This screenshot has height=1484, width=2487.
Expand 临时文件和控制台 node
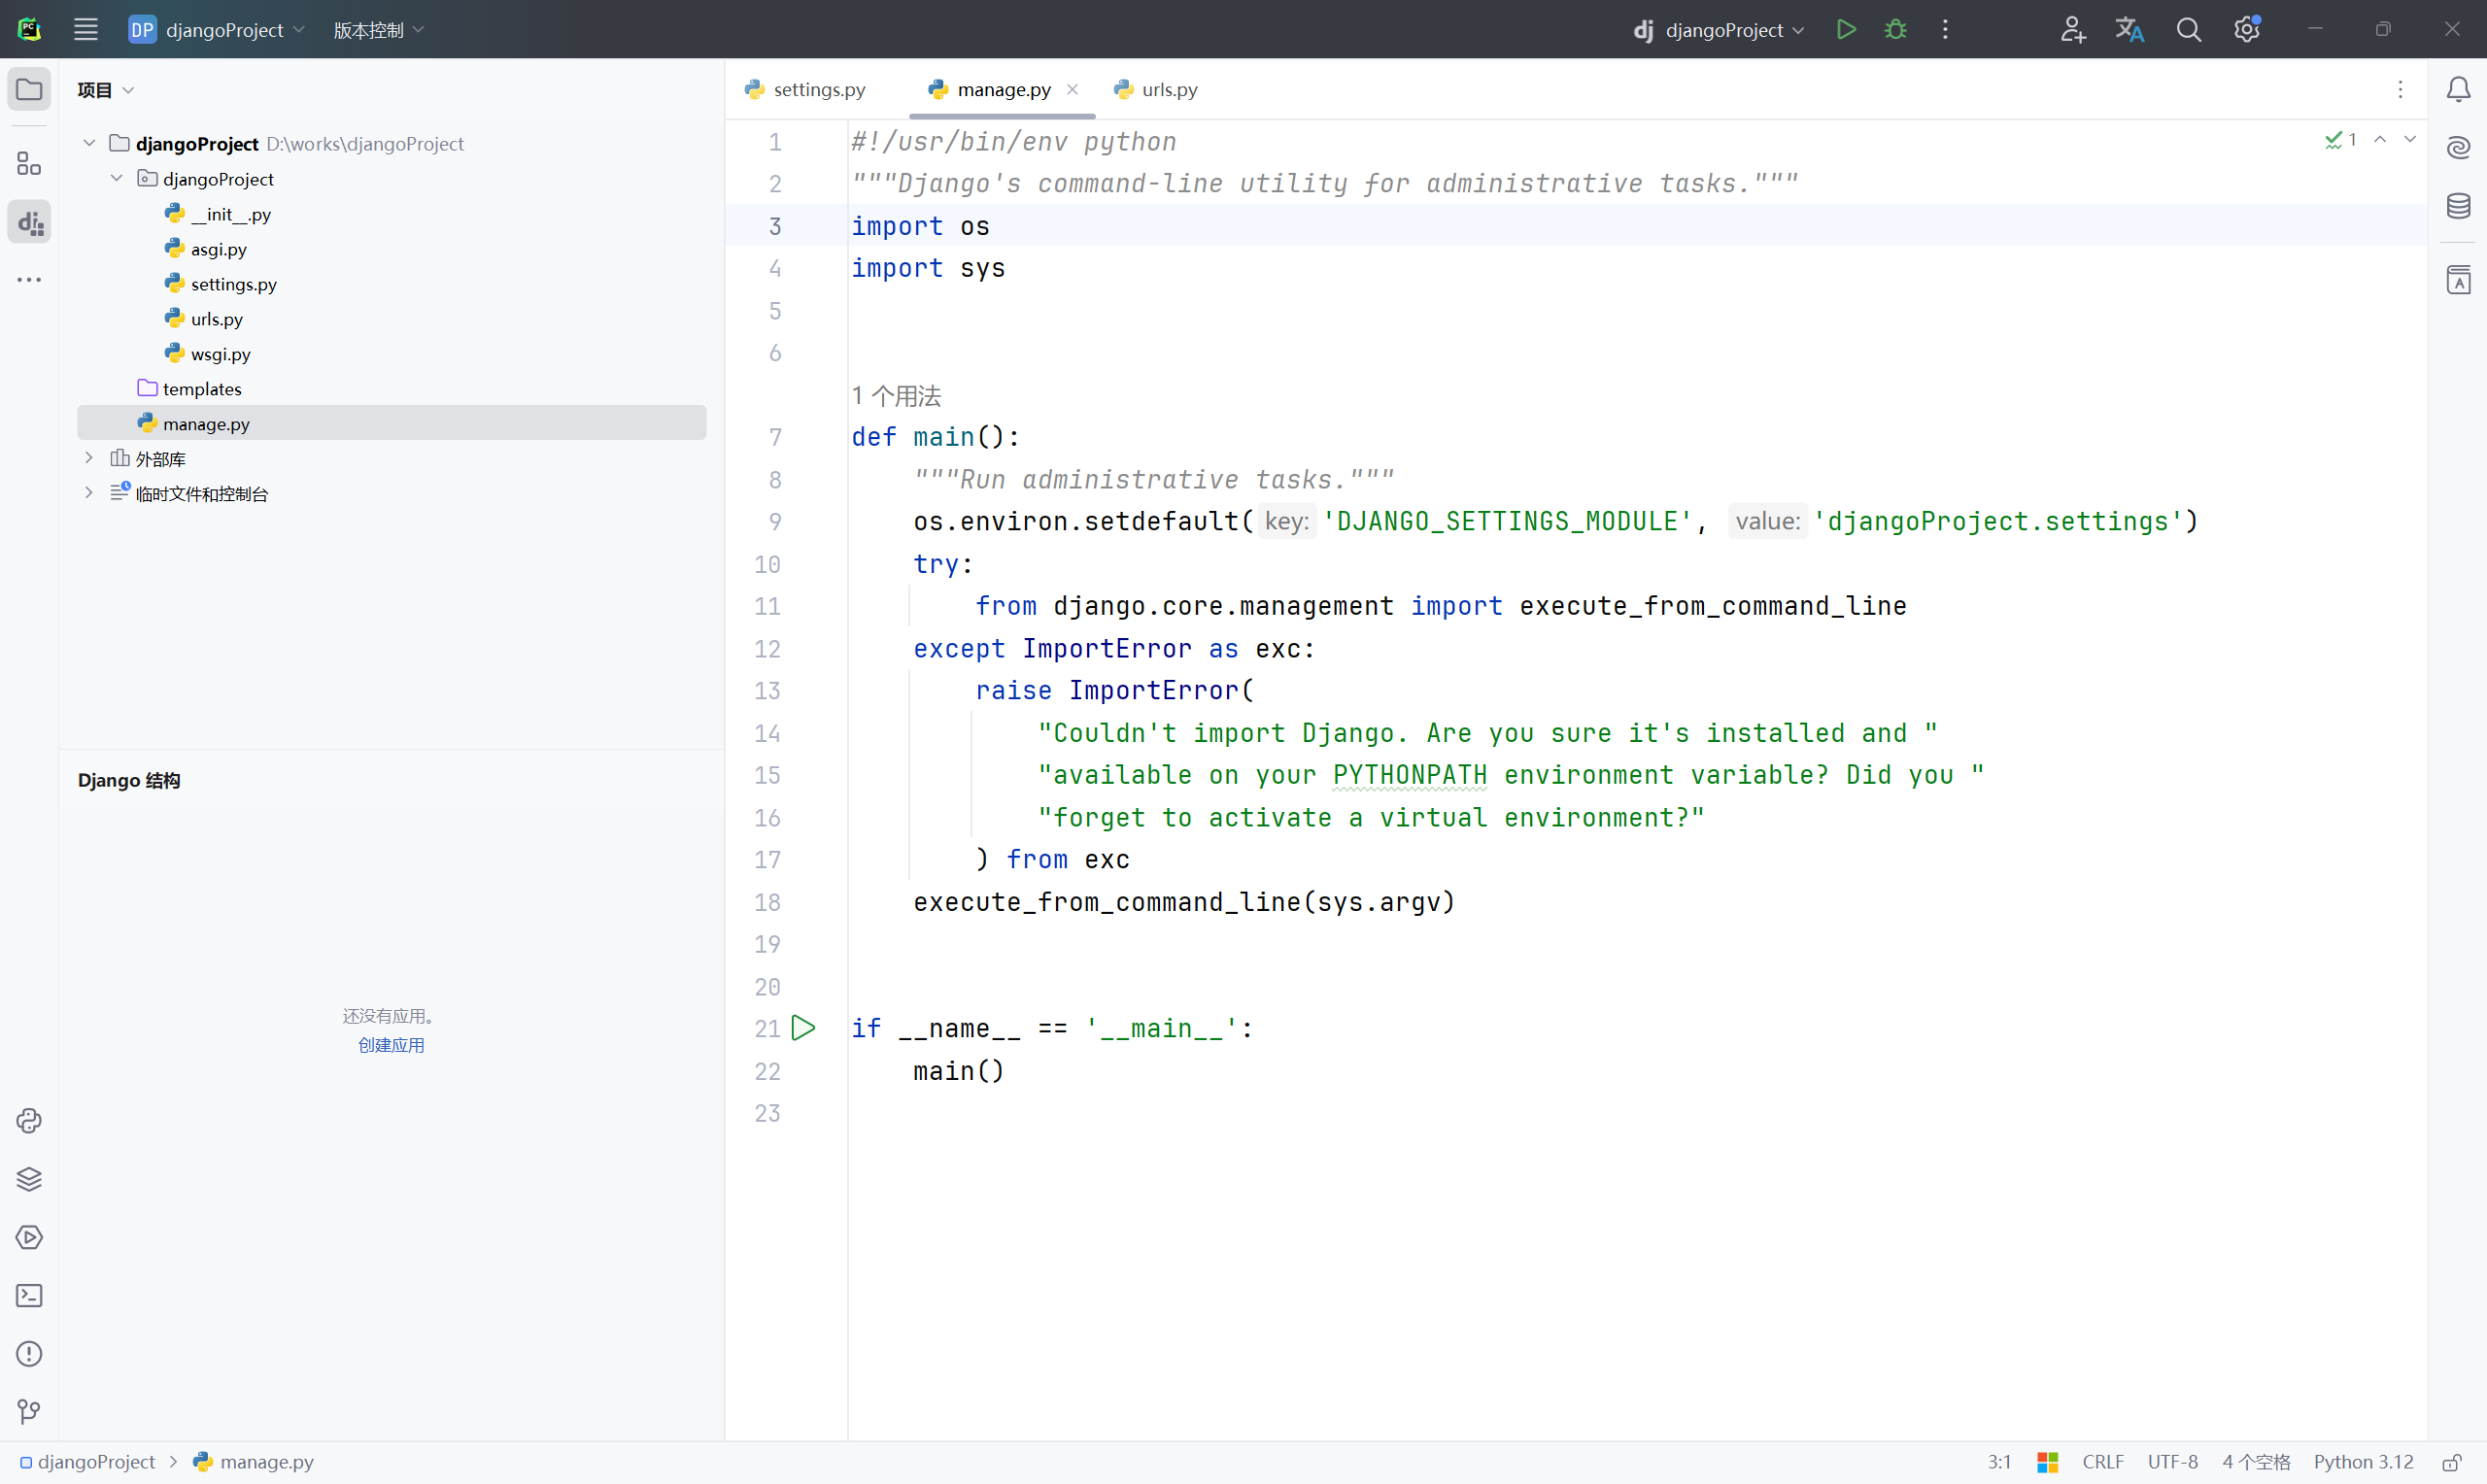point(89,493)
